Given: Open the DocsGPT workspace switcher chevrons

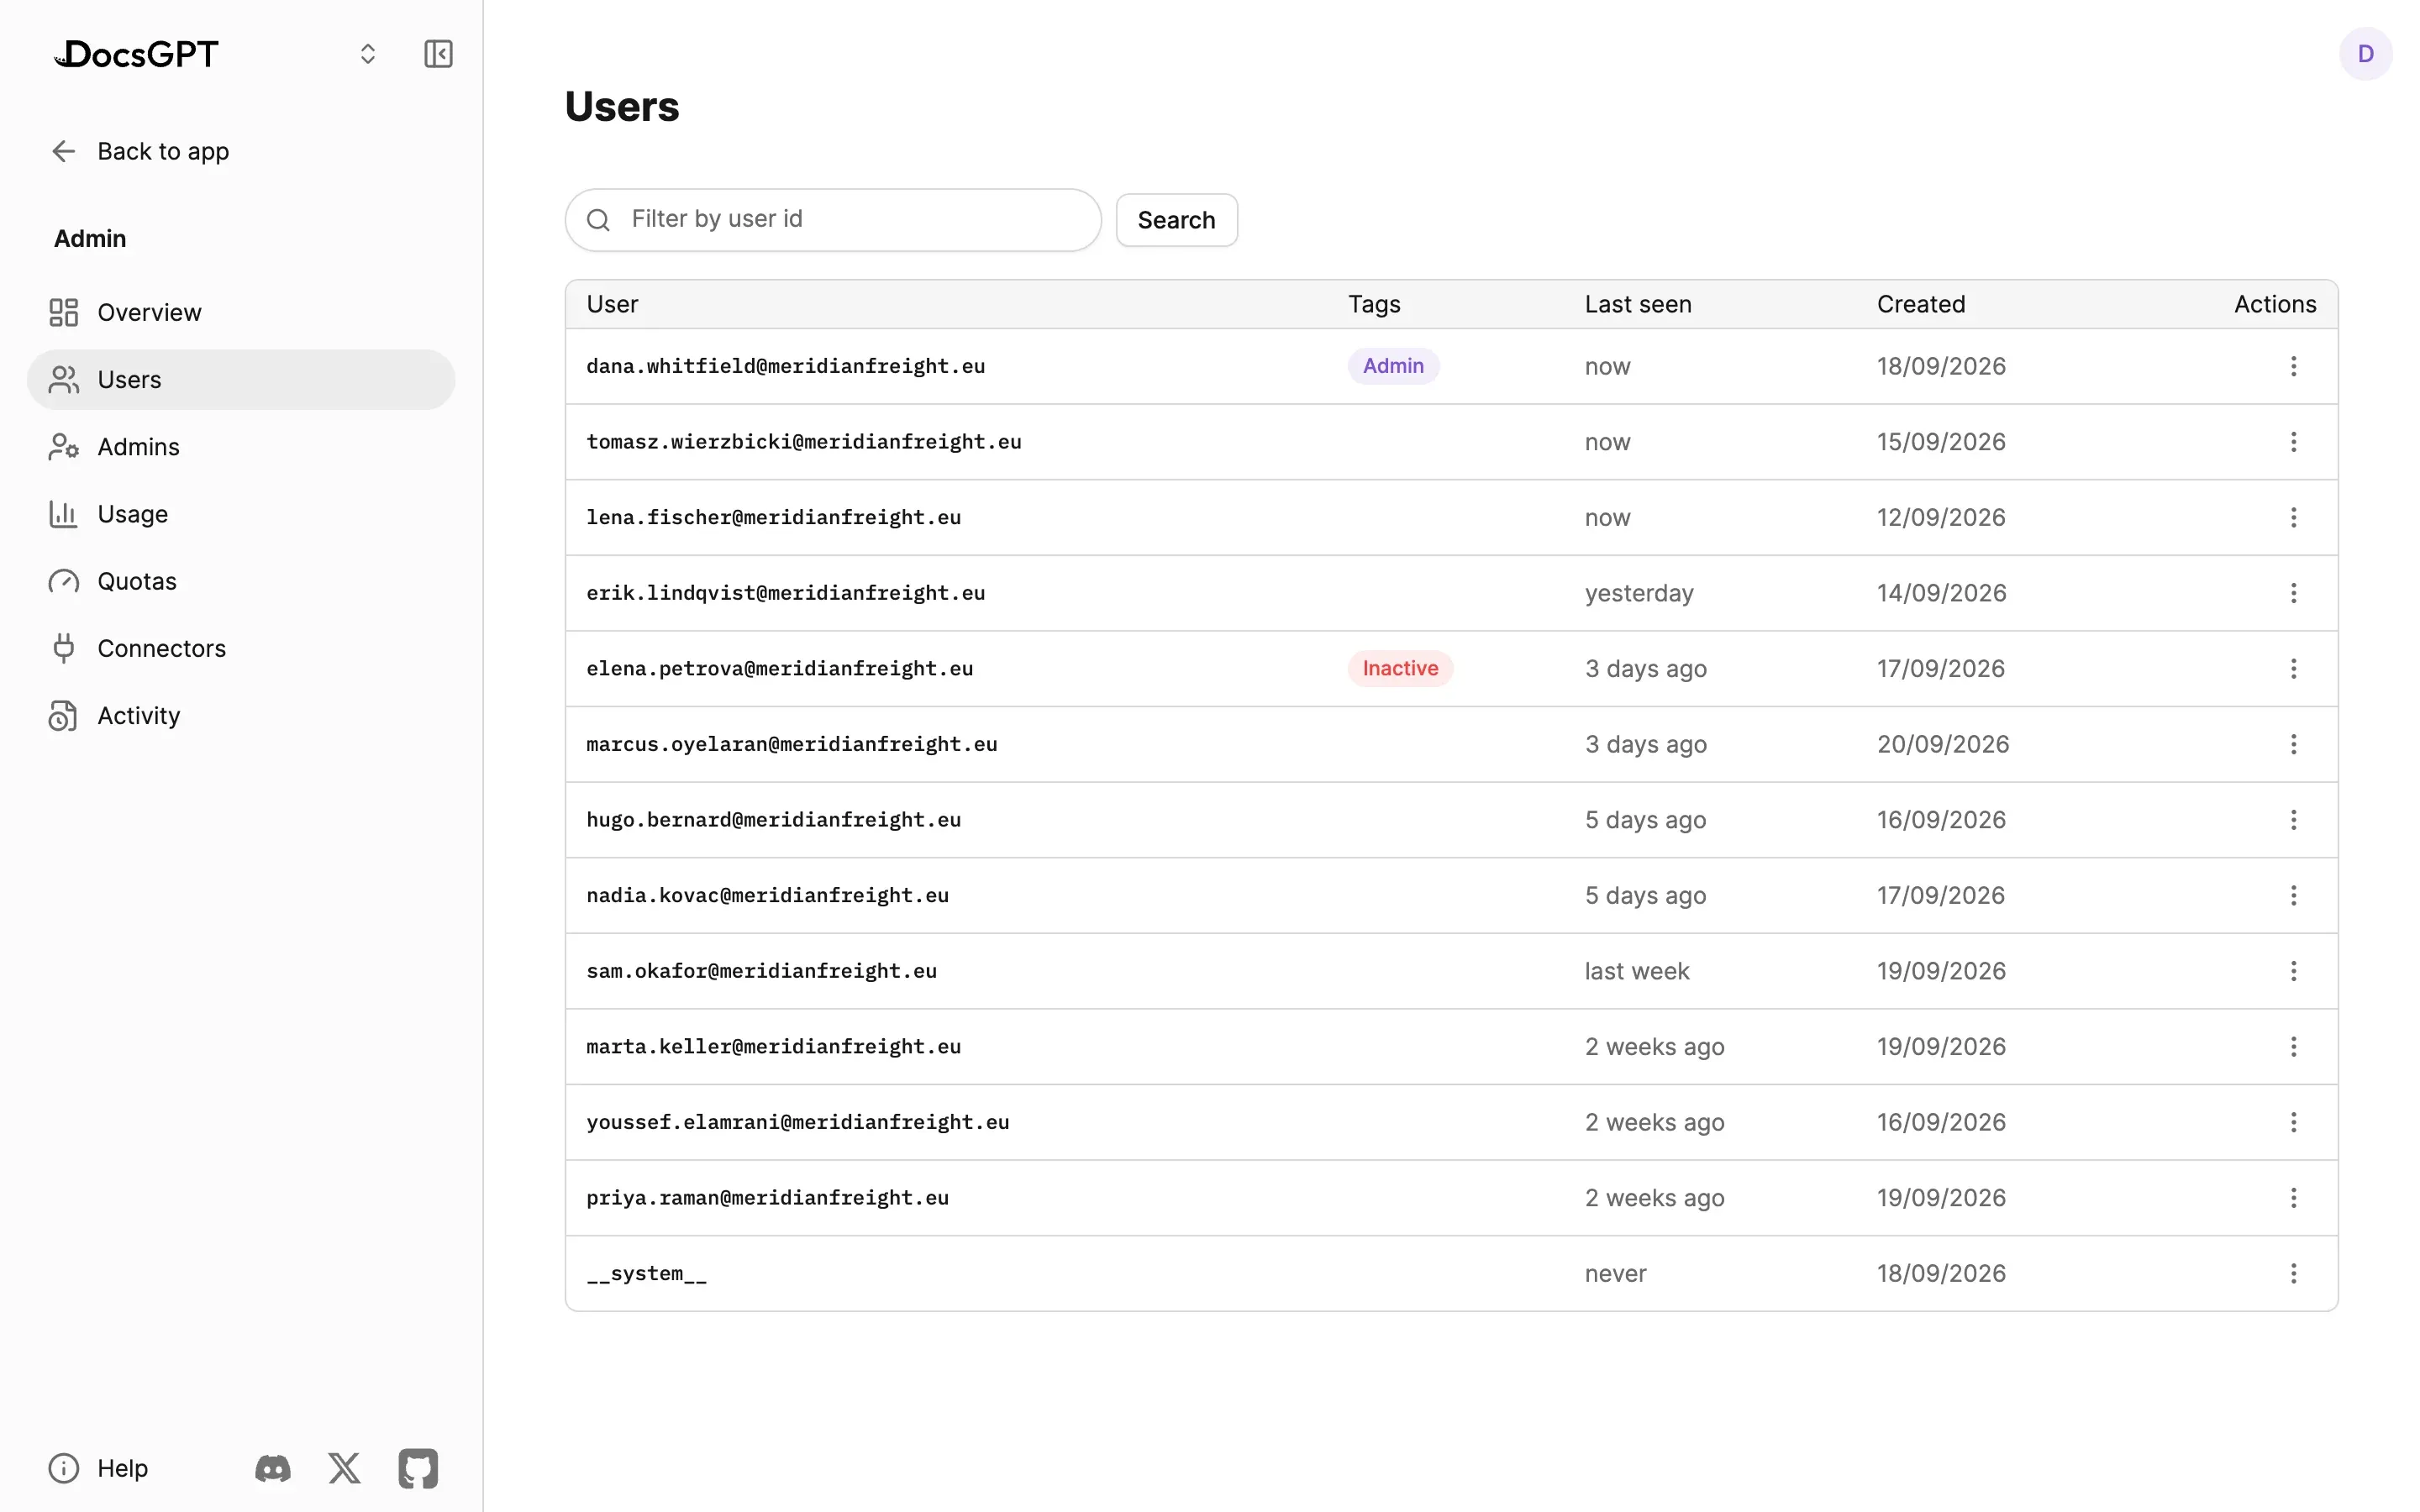Looking at the screenshot, I should 368,54.
